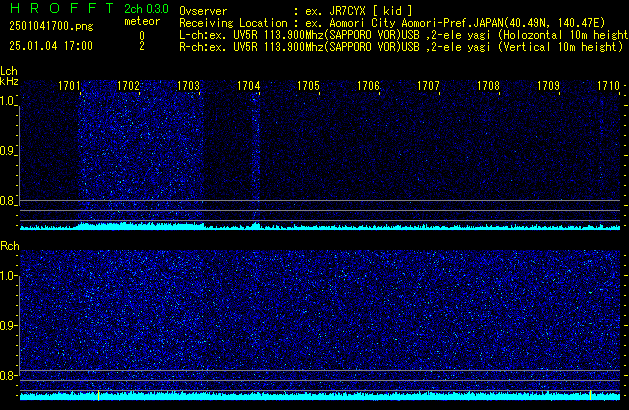Click the meteor label
629x410 pixels.
click(x=142, y=21)
